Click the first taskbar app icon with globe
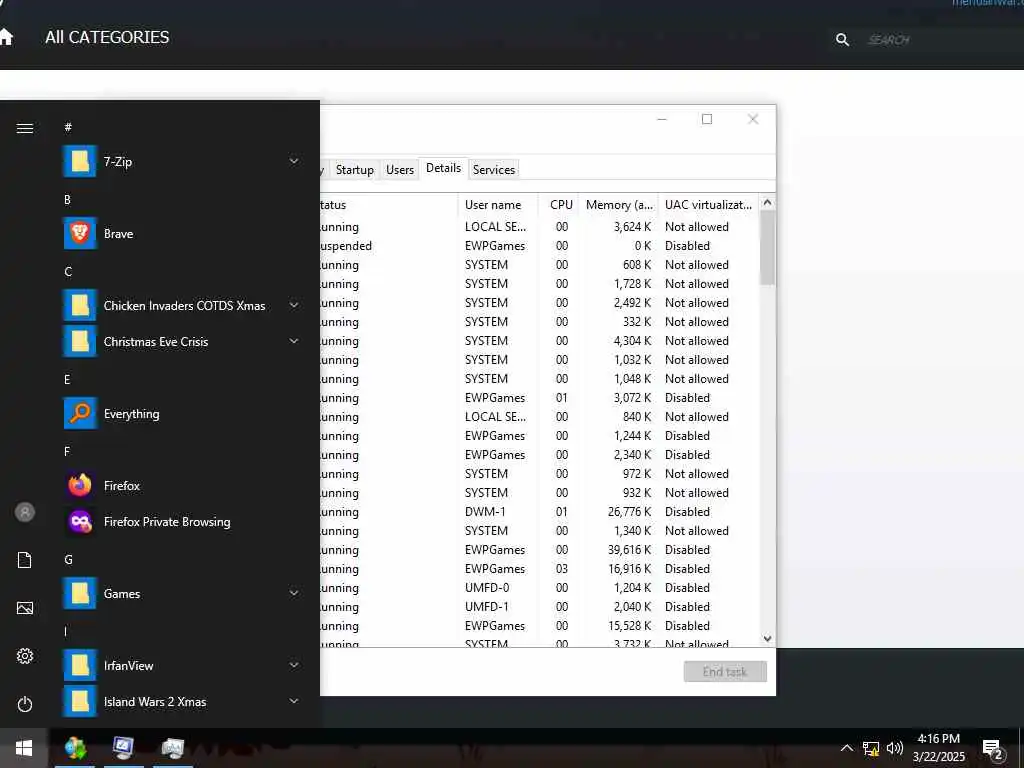The image size is (1024, 768). tap(75, 748)
